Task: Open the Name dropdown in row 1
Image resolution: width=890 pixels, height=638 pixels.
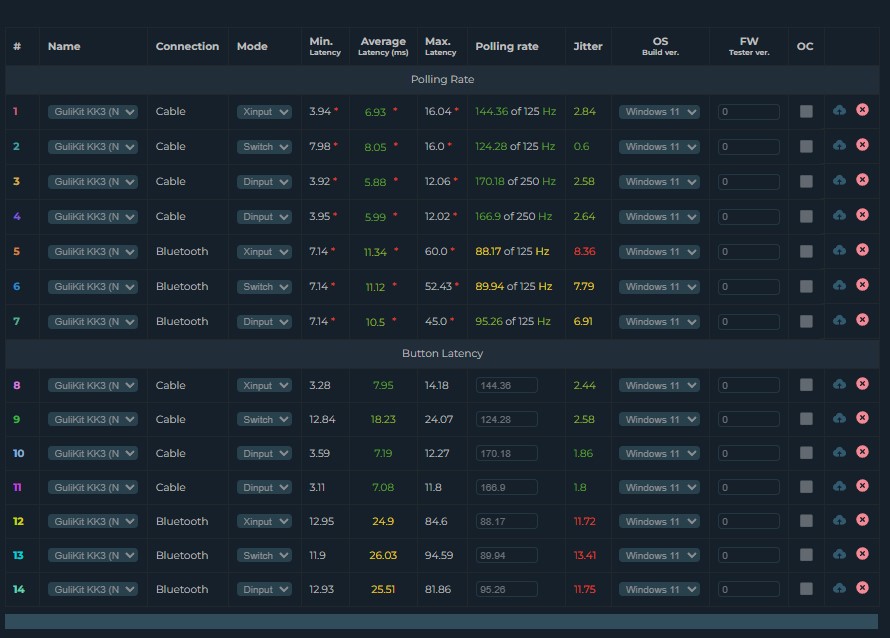Action: click(x=93, y=112)
